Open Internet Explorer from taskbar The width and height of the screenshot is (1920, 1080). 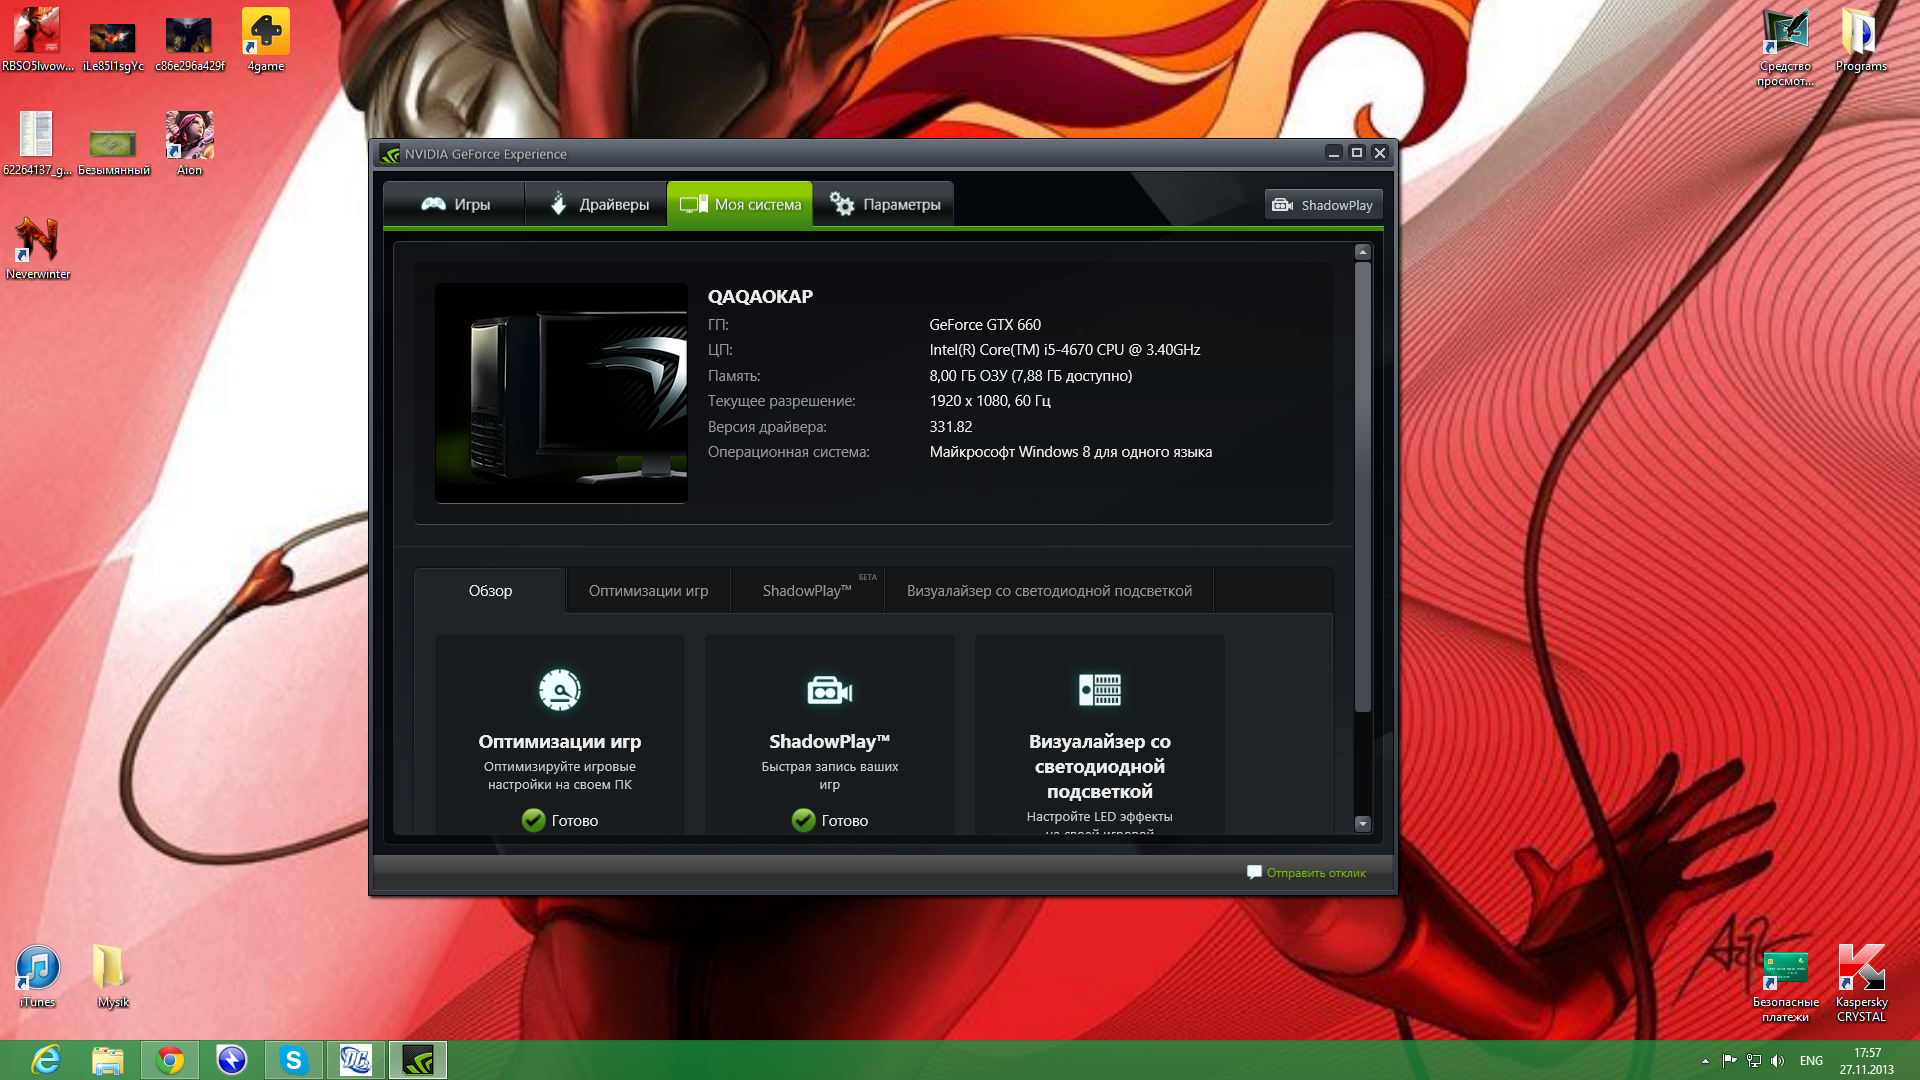45,1060
